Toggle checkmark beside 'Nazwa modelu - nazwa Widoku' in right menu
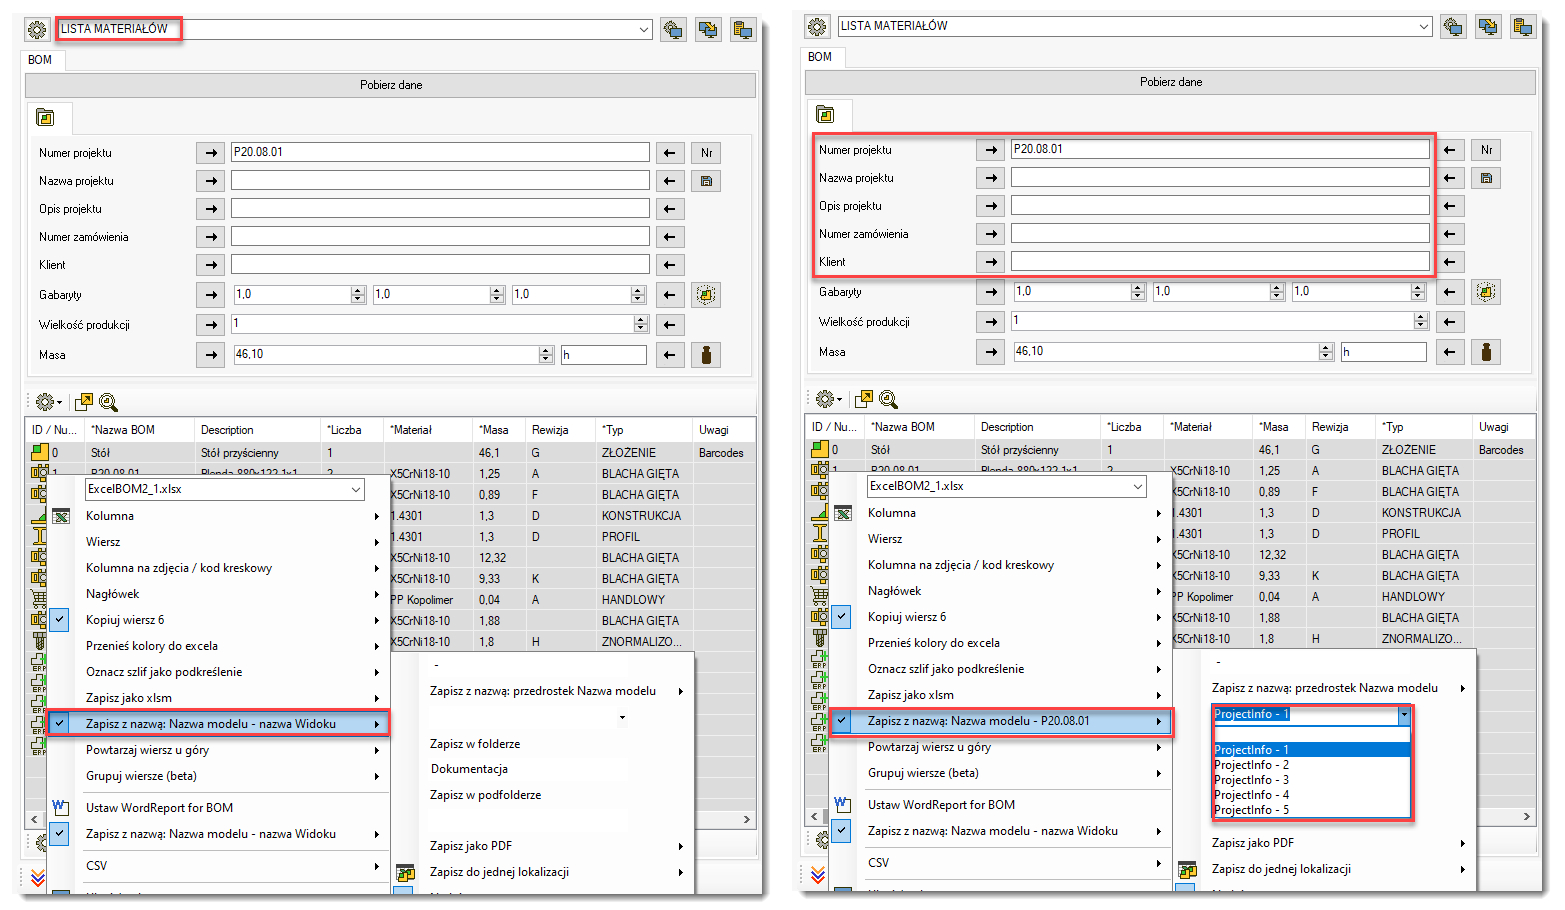The image size is (1565, 910). 842,831
